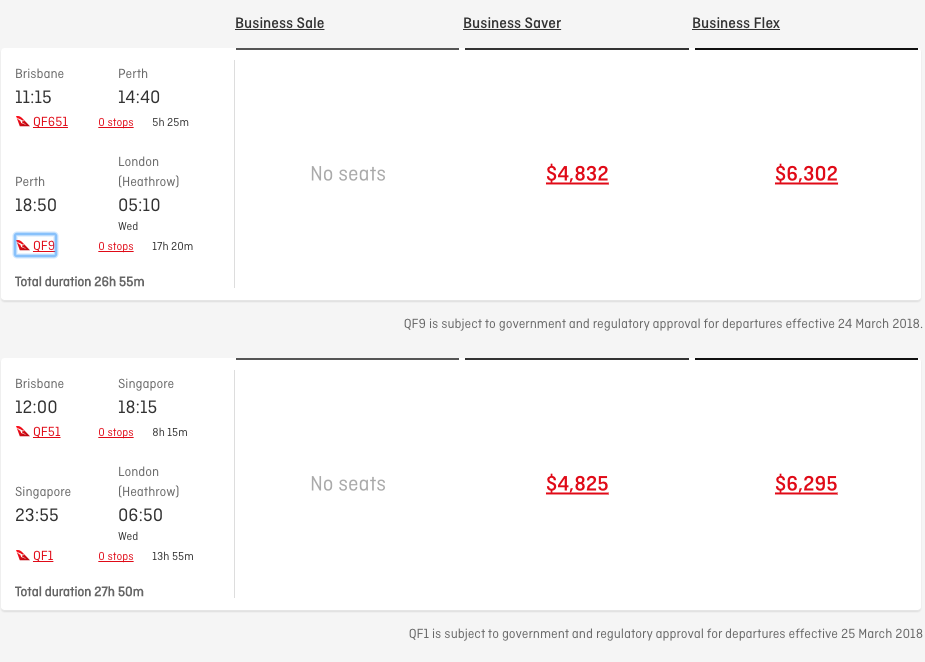Select the $4,825 Business Saver fare
Image resolution: width=925 pixels, height=662 pixels.
point(577,484)
